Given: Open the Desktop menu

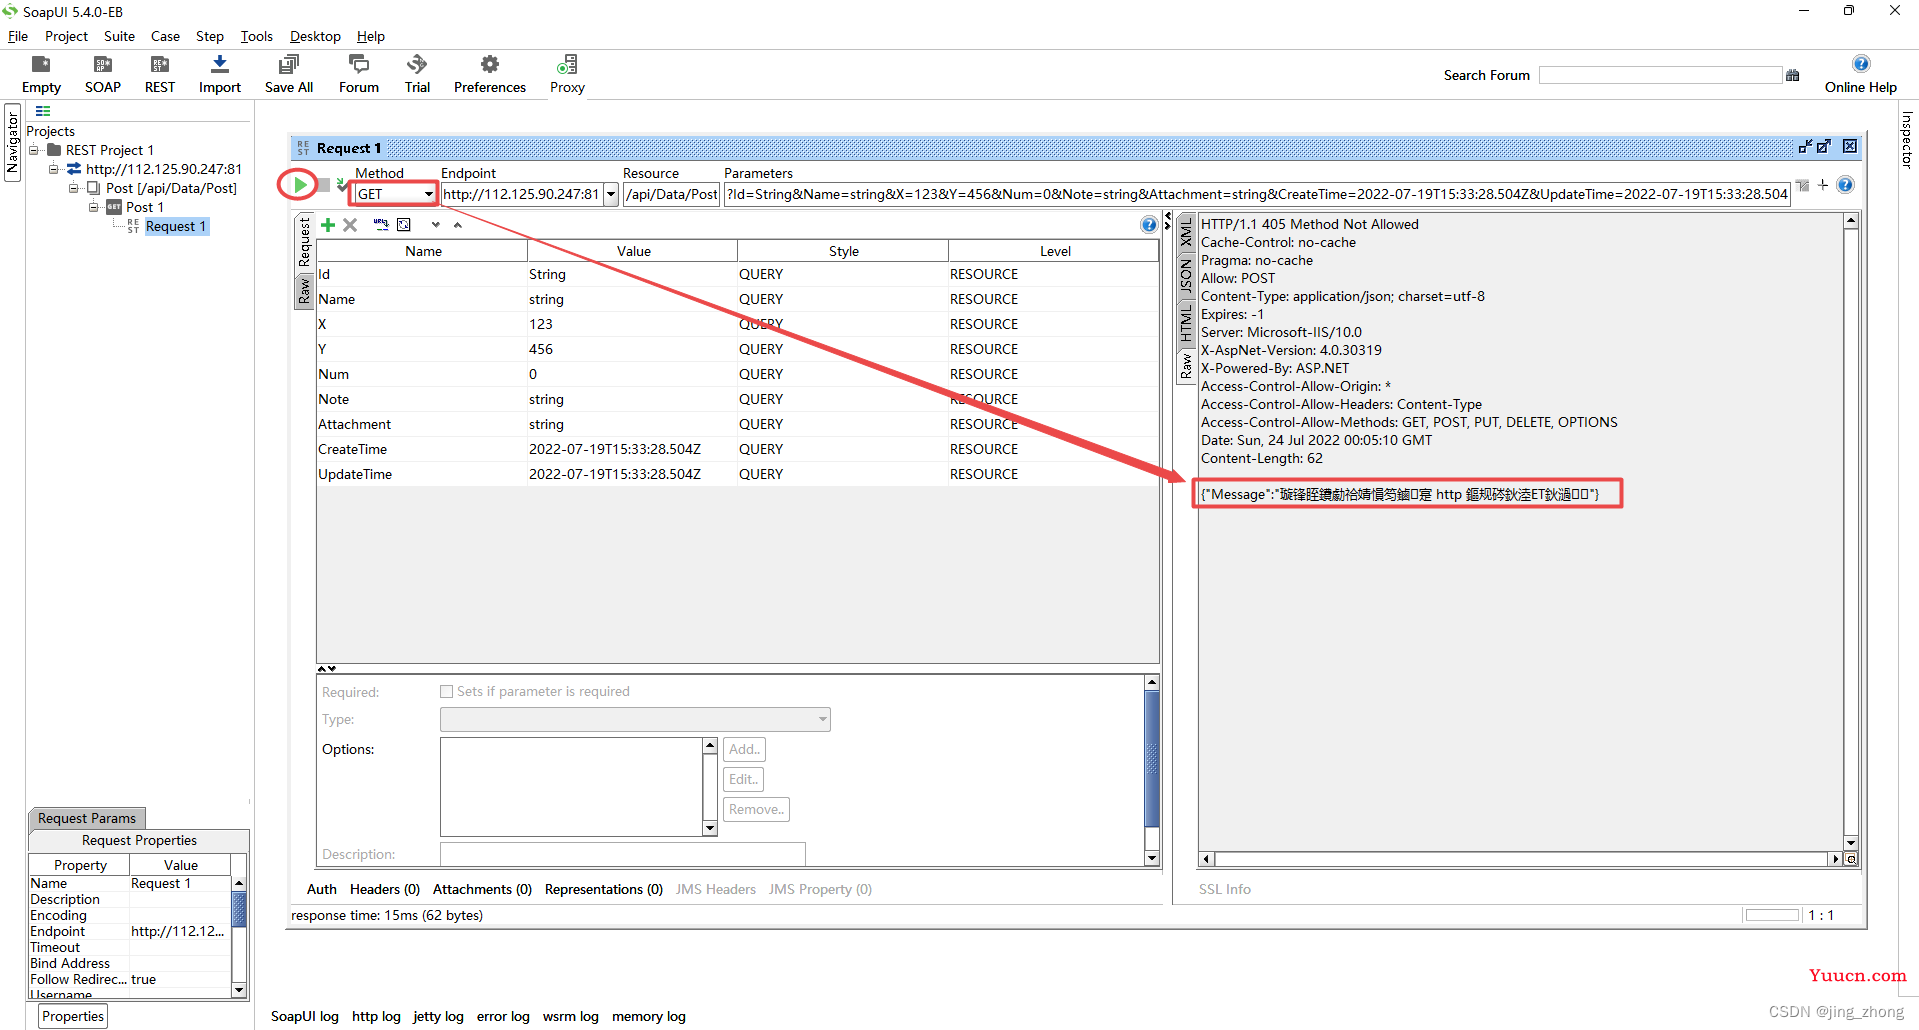Looking at the screenshot, I should pyautogui.click(x=315, y=36).
